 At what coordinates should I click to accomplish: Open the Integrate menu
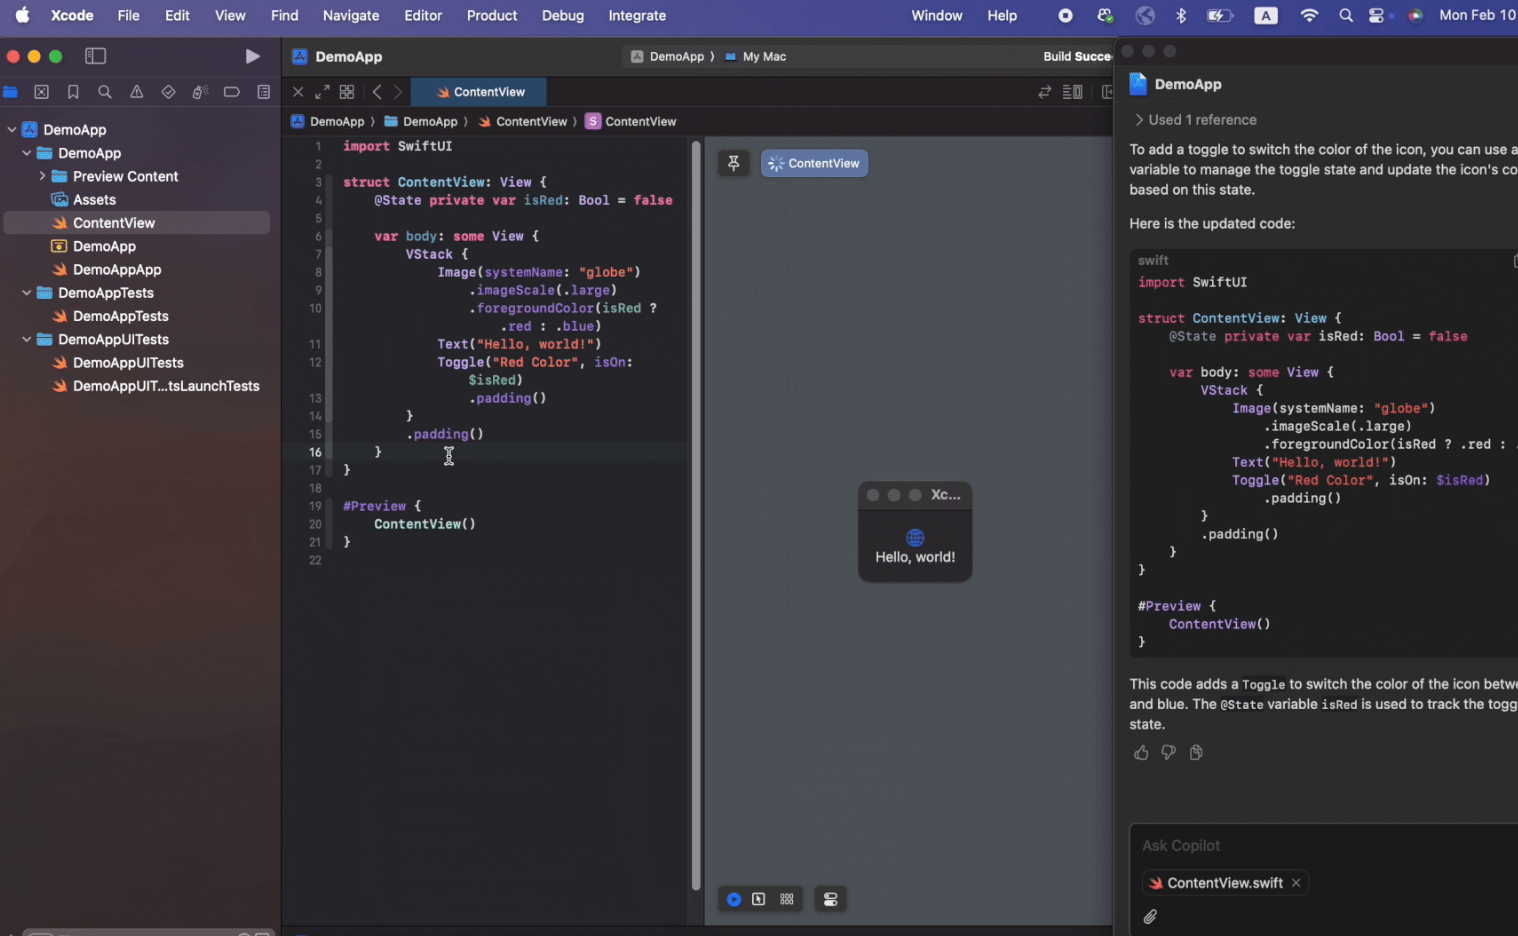coord(637,16)
